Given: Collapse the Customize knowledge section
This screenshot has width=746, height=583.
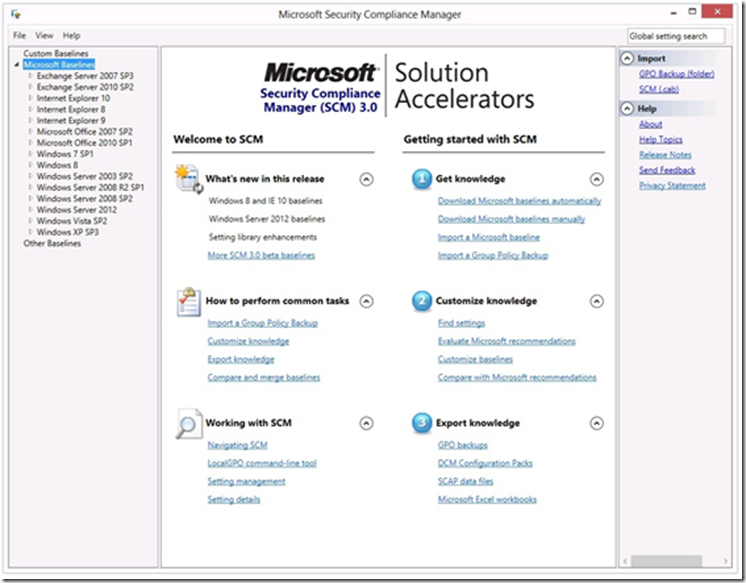Looking at the screenshot, I should click(597, 301).
